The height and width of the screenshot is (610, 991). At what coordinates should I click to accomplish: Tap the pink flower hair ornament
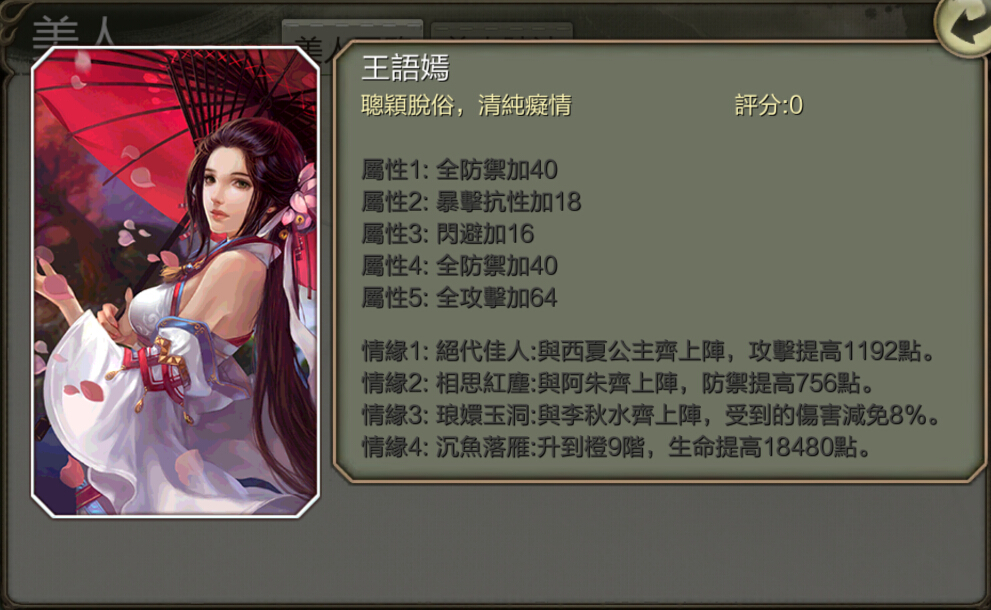pyautogui.click(x=300, y=196)
